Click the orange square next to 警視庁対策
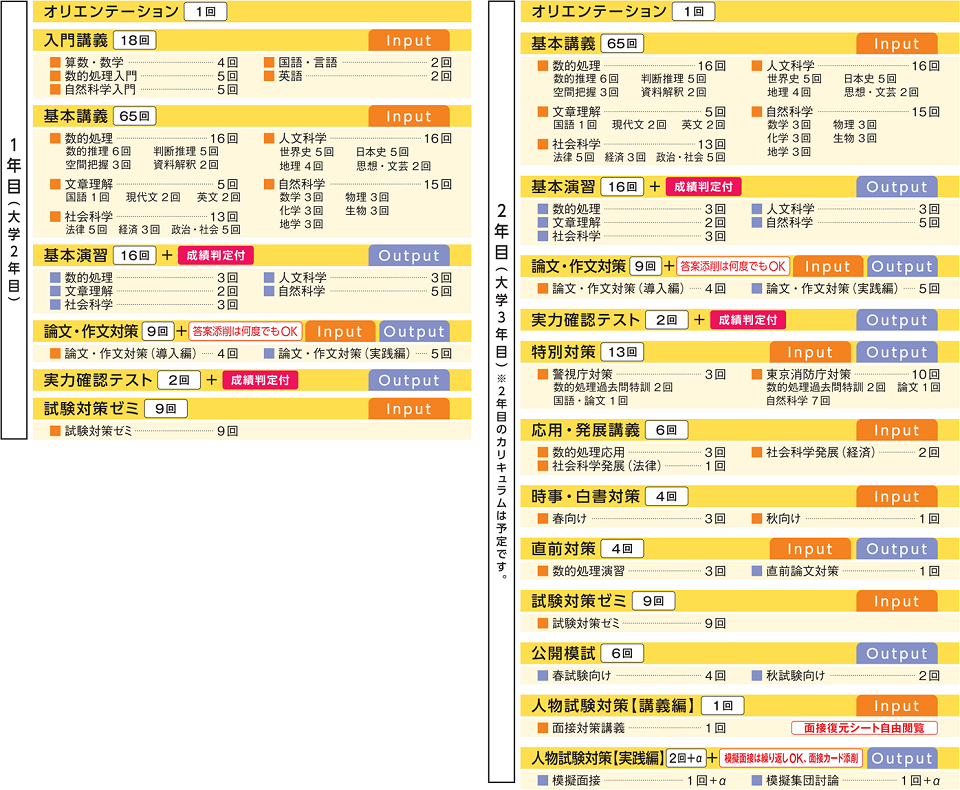Screen dimensions: 960x790 pos(543,374)
